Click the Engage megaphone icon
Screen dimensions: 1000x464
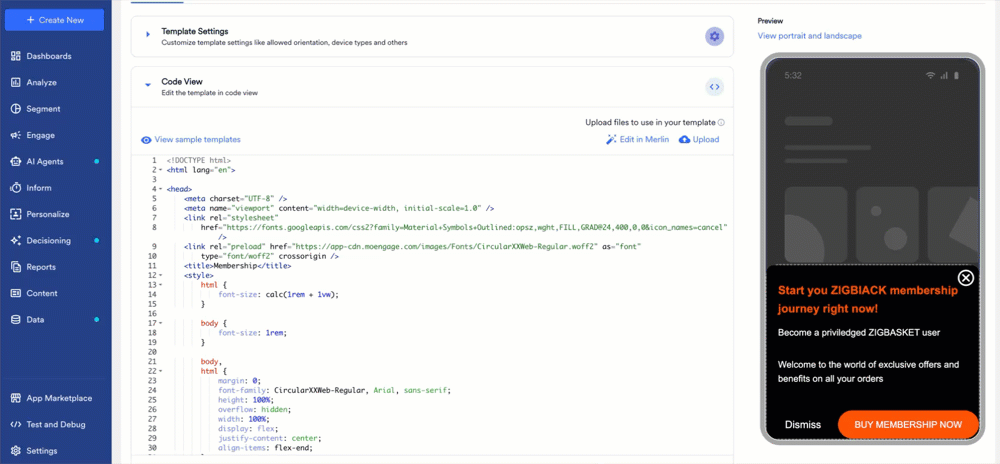pos(16,135)
